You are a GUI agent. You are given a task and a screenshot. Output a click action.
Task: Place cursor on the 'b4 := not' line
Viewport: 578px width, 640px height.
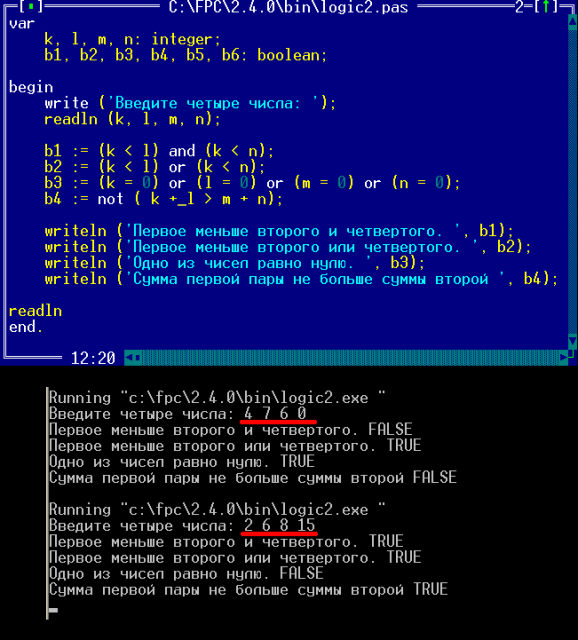(163, 199)
